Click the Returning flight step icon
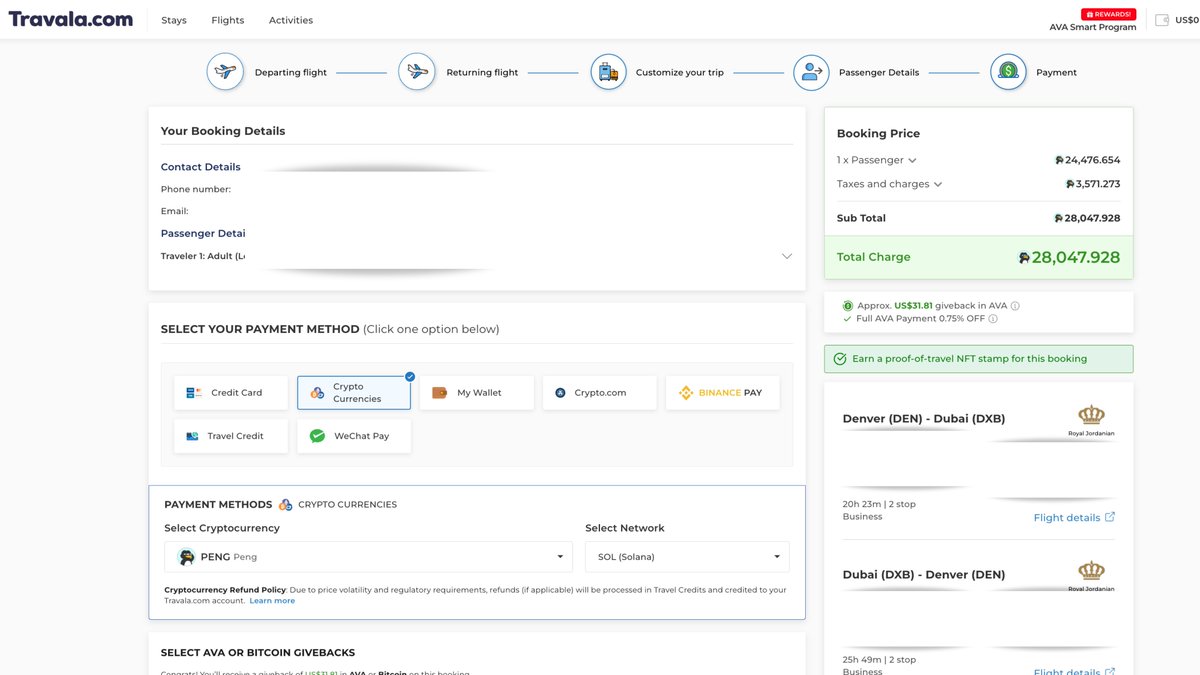This screenshot has height=675, width=1200. (417, 72)
